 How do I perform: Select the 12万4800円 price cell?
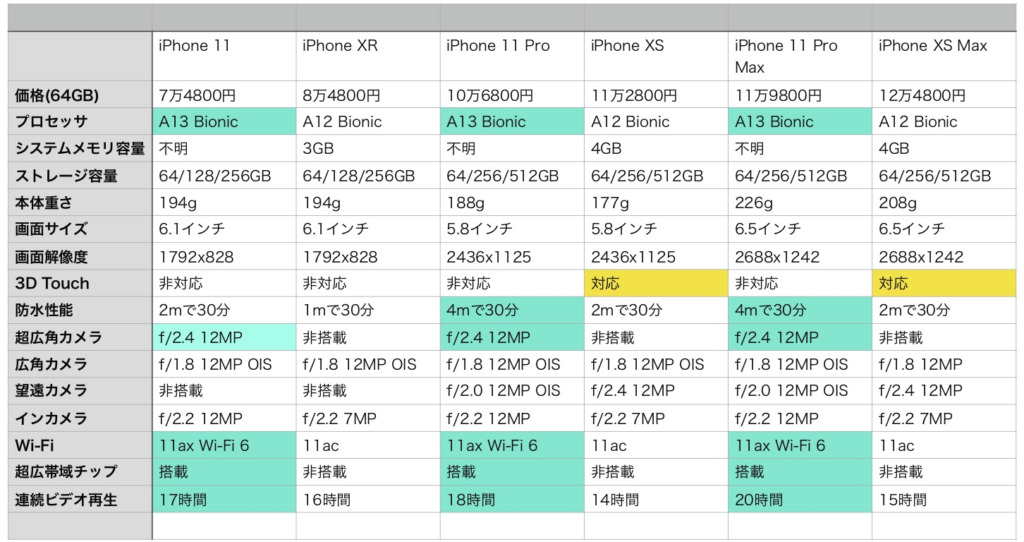click(x=944, y=95)
